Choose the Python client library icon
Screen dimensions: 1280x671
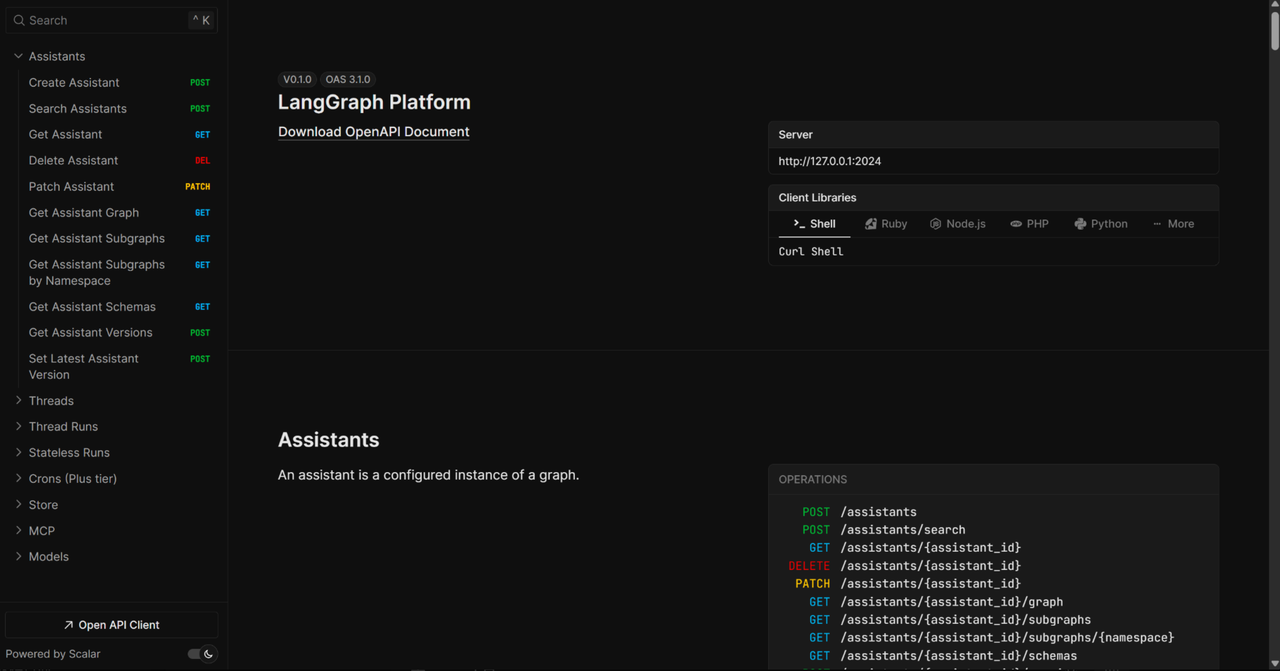[1080, 224]
